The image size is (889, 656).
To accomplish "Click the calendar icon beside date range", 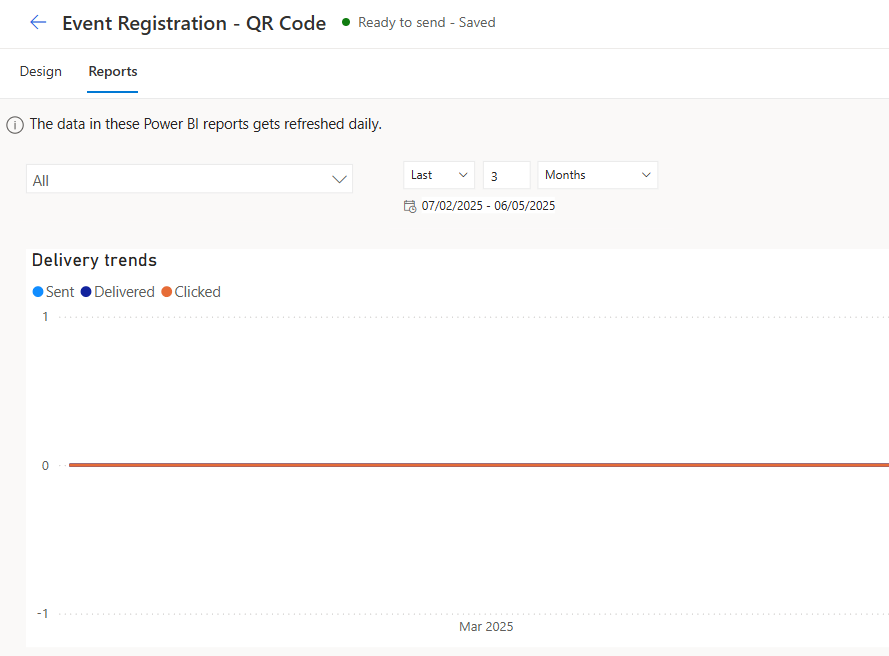I will tap(410, 206).
